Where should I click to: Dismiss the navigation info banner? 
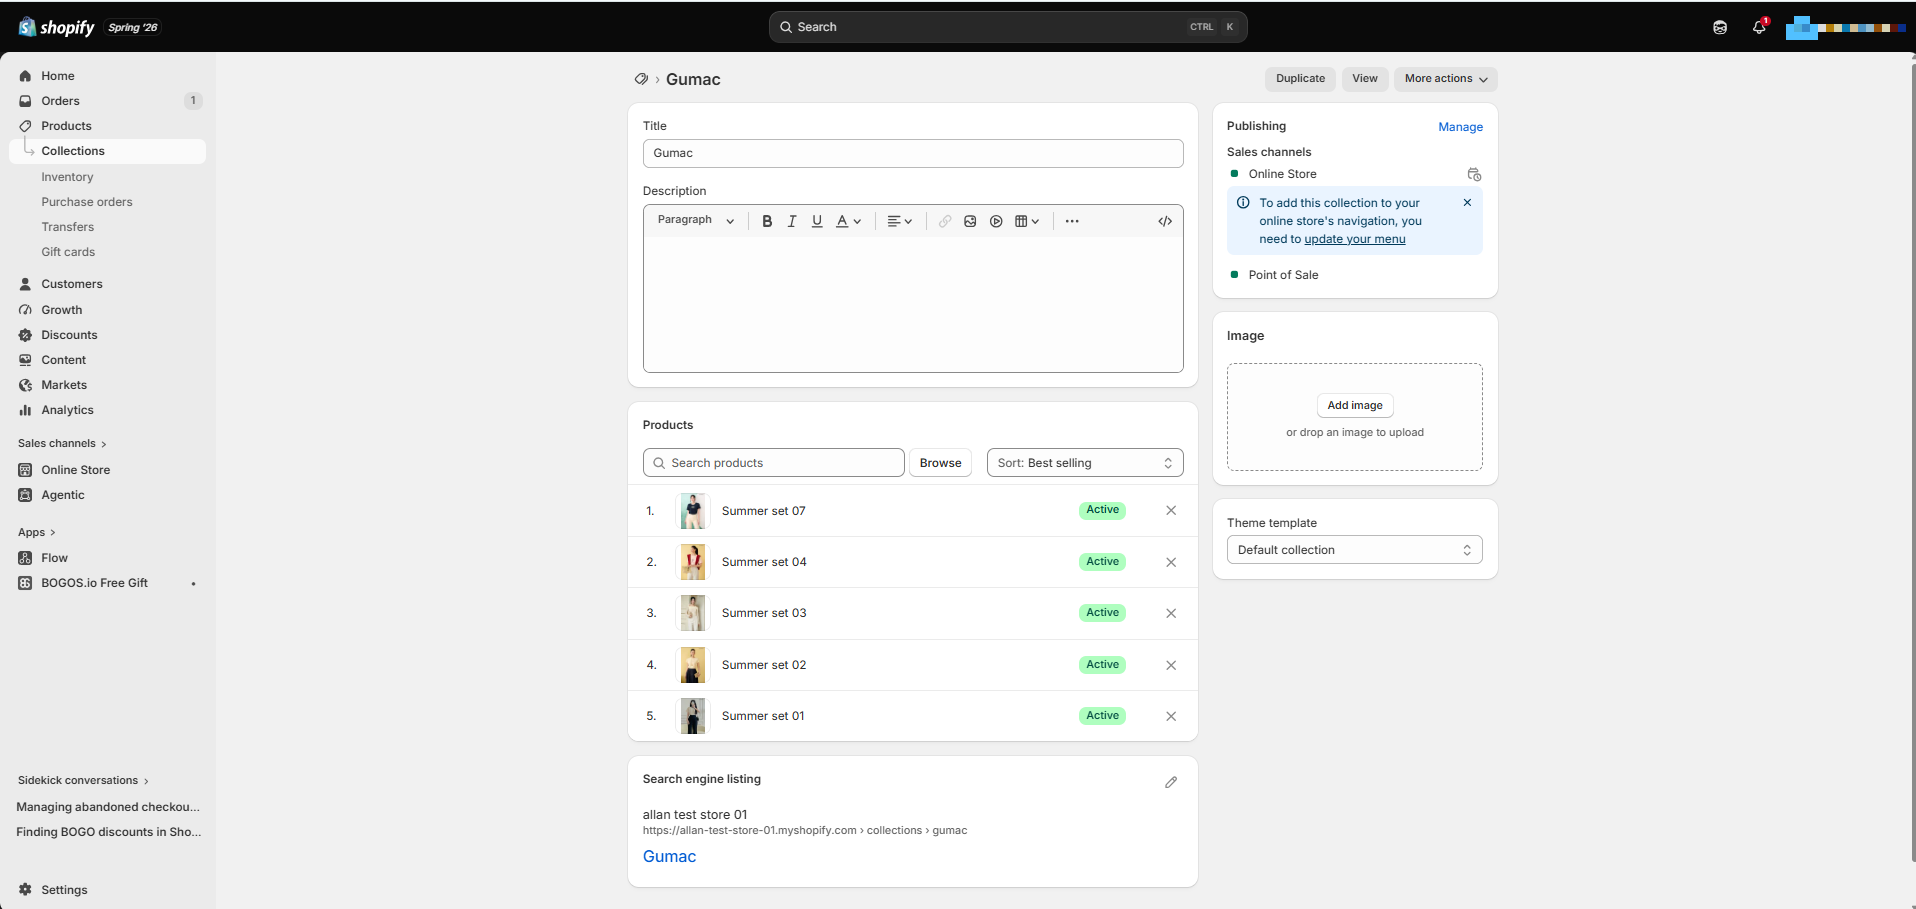[x=1467, y=202]
